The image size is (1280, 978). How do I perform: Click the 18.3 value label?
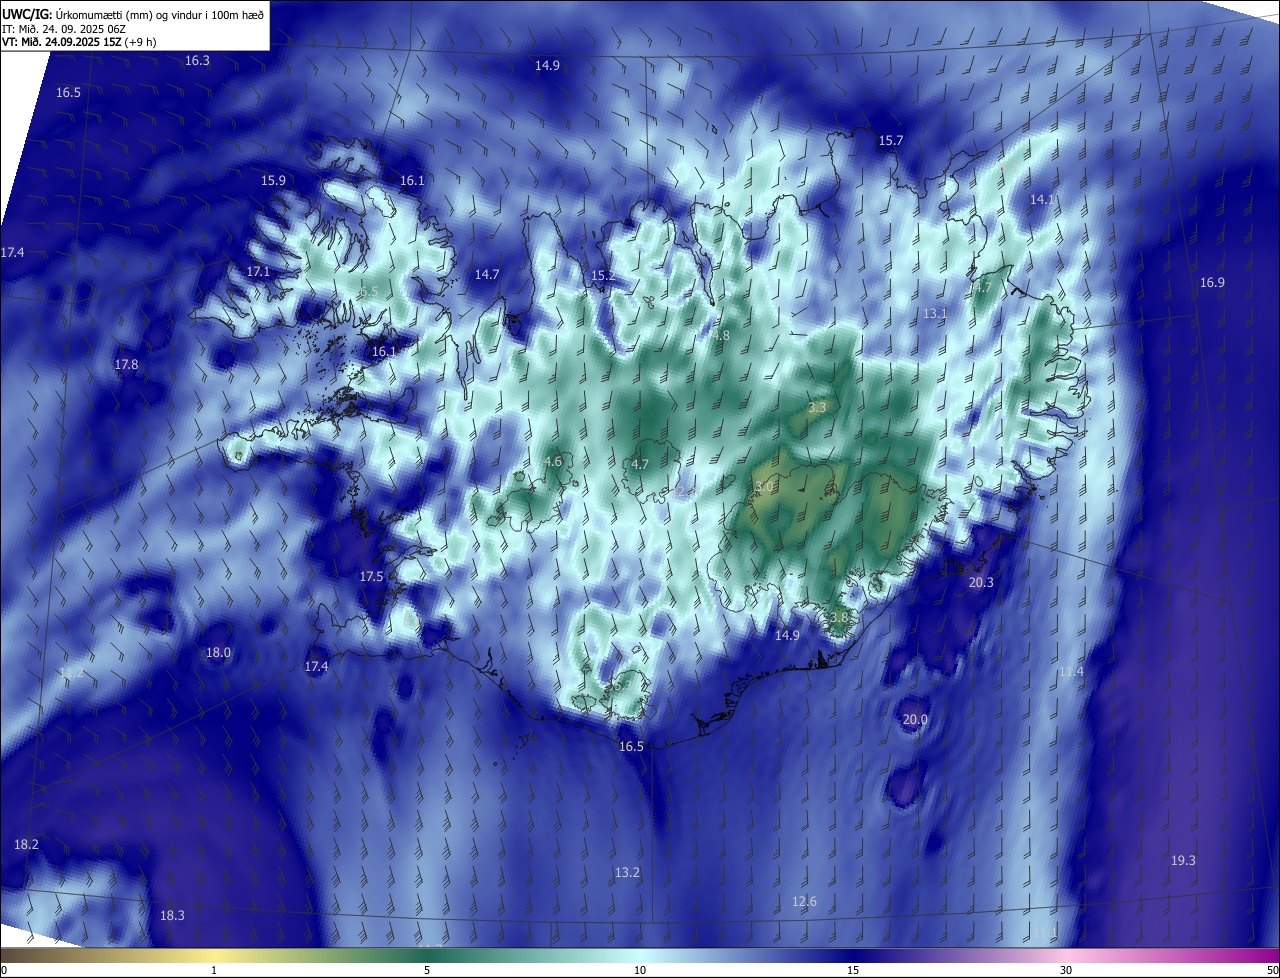coord(172,916)
